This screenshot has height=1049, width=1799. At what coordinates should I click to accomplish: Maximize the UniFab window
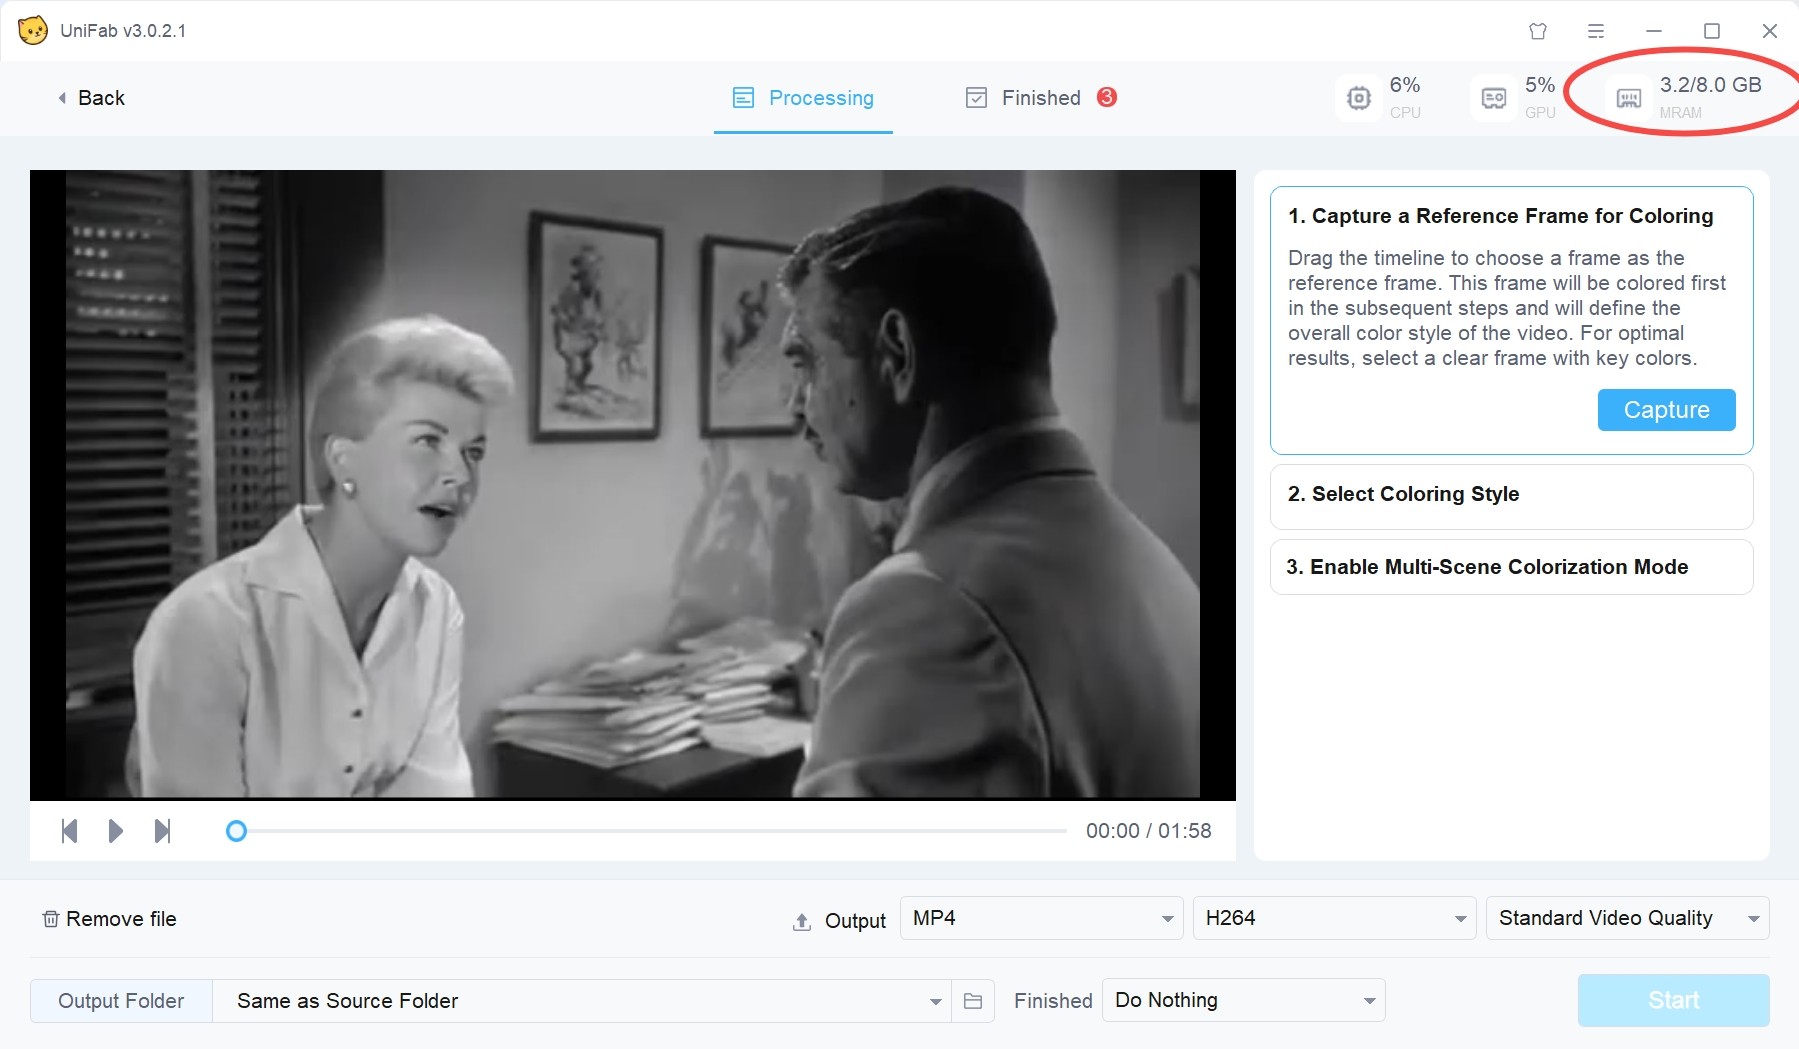[1712, 31]
